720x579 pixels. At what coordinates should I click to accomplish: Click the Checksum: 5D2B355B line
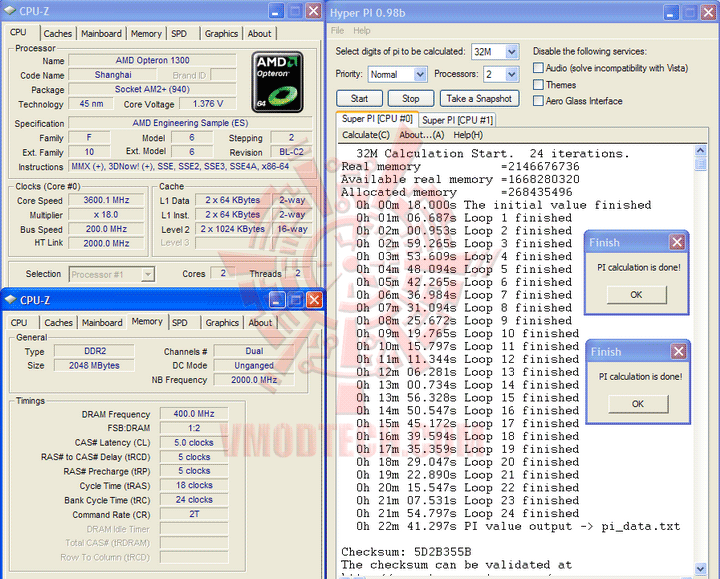click(406, 552)
